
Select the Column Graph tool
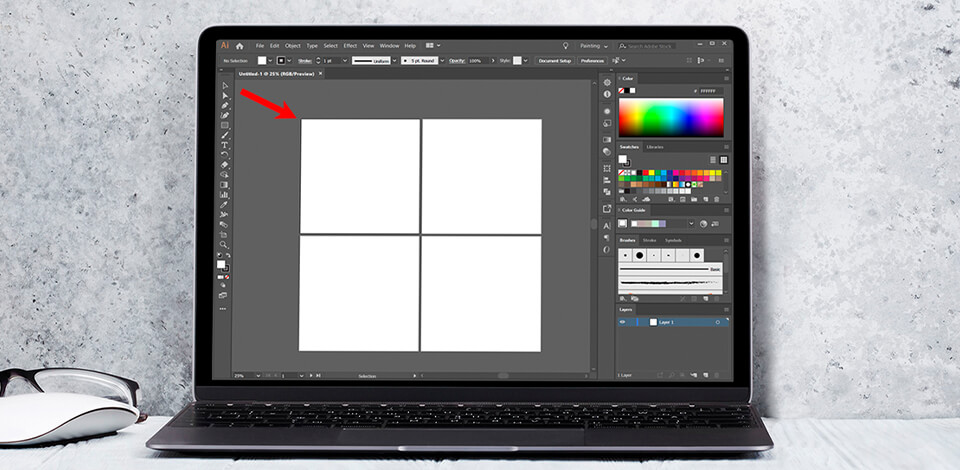(224, 195)
